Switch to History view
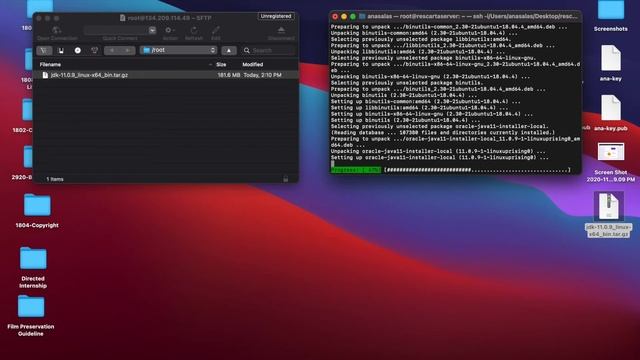Image resolution: width=640 pixels, height=360 pixels. (78, 50)
